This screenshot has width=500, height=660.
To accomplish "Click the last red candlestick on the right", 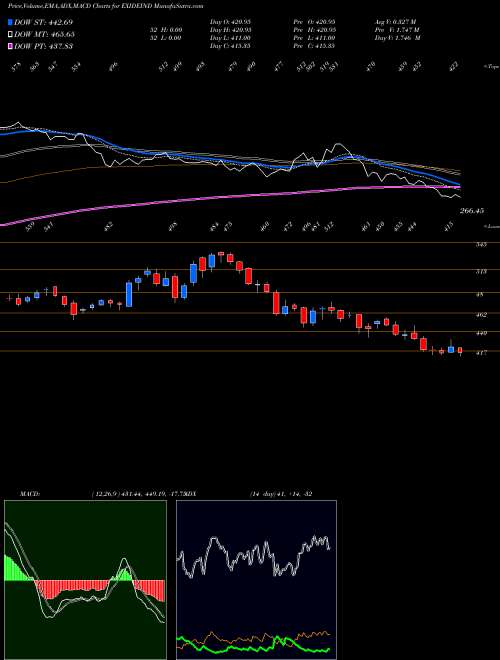I will (x=460, y=350).
